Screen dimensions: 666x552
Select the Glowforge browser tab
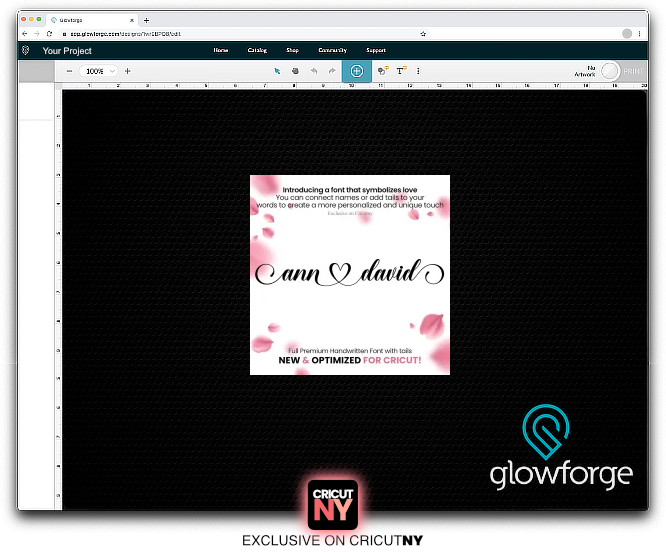[91, 20]
